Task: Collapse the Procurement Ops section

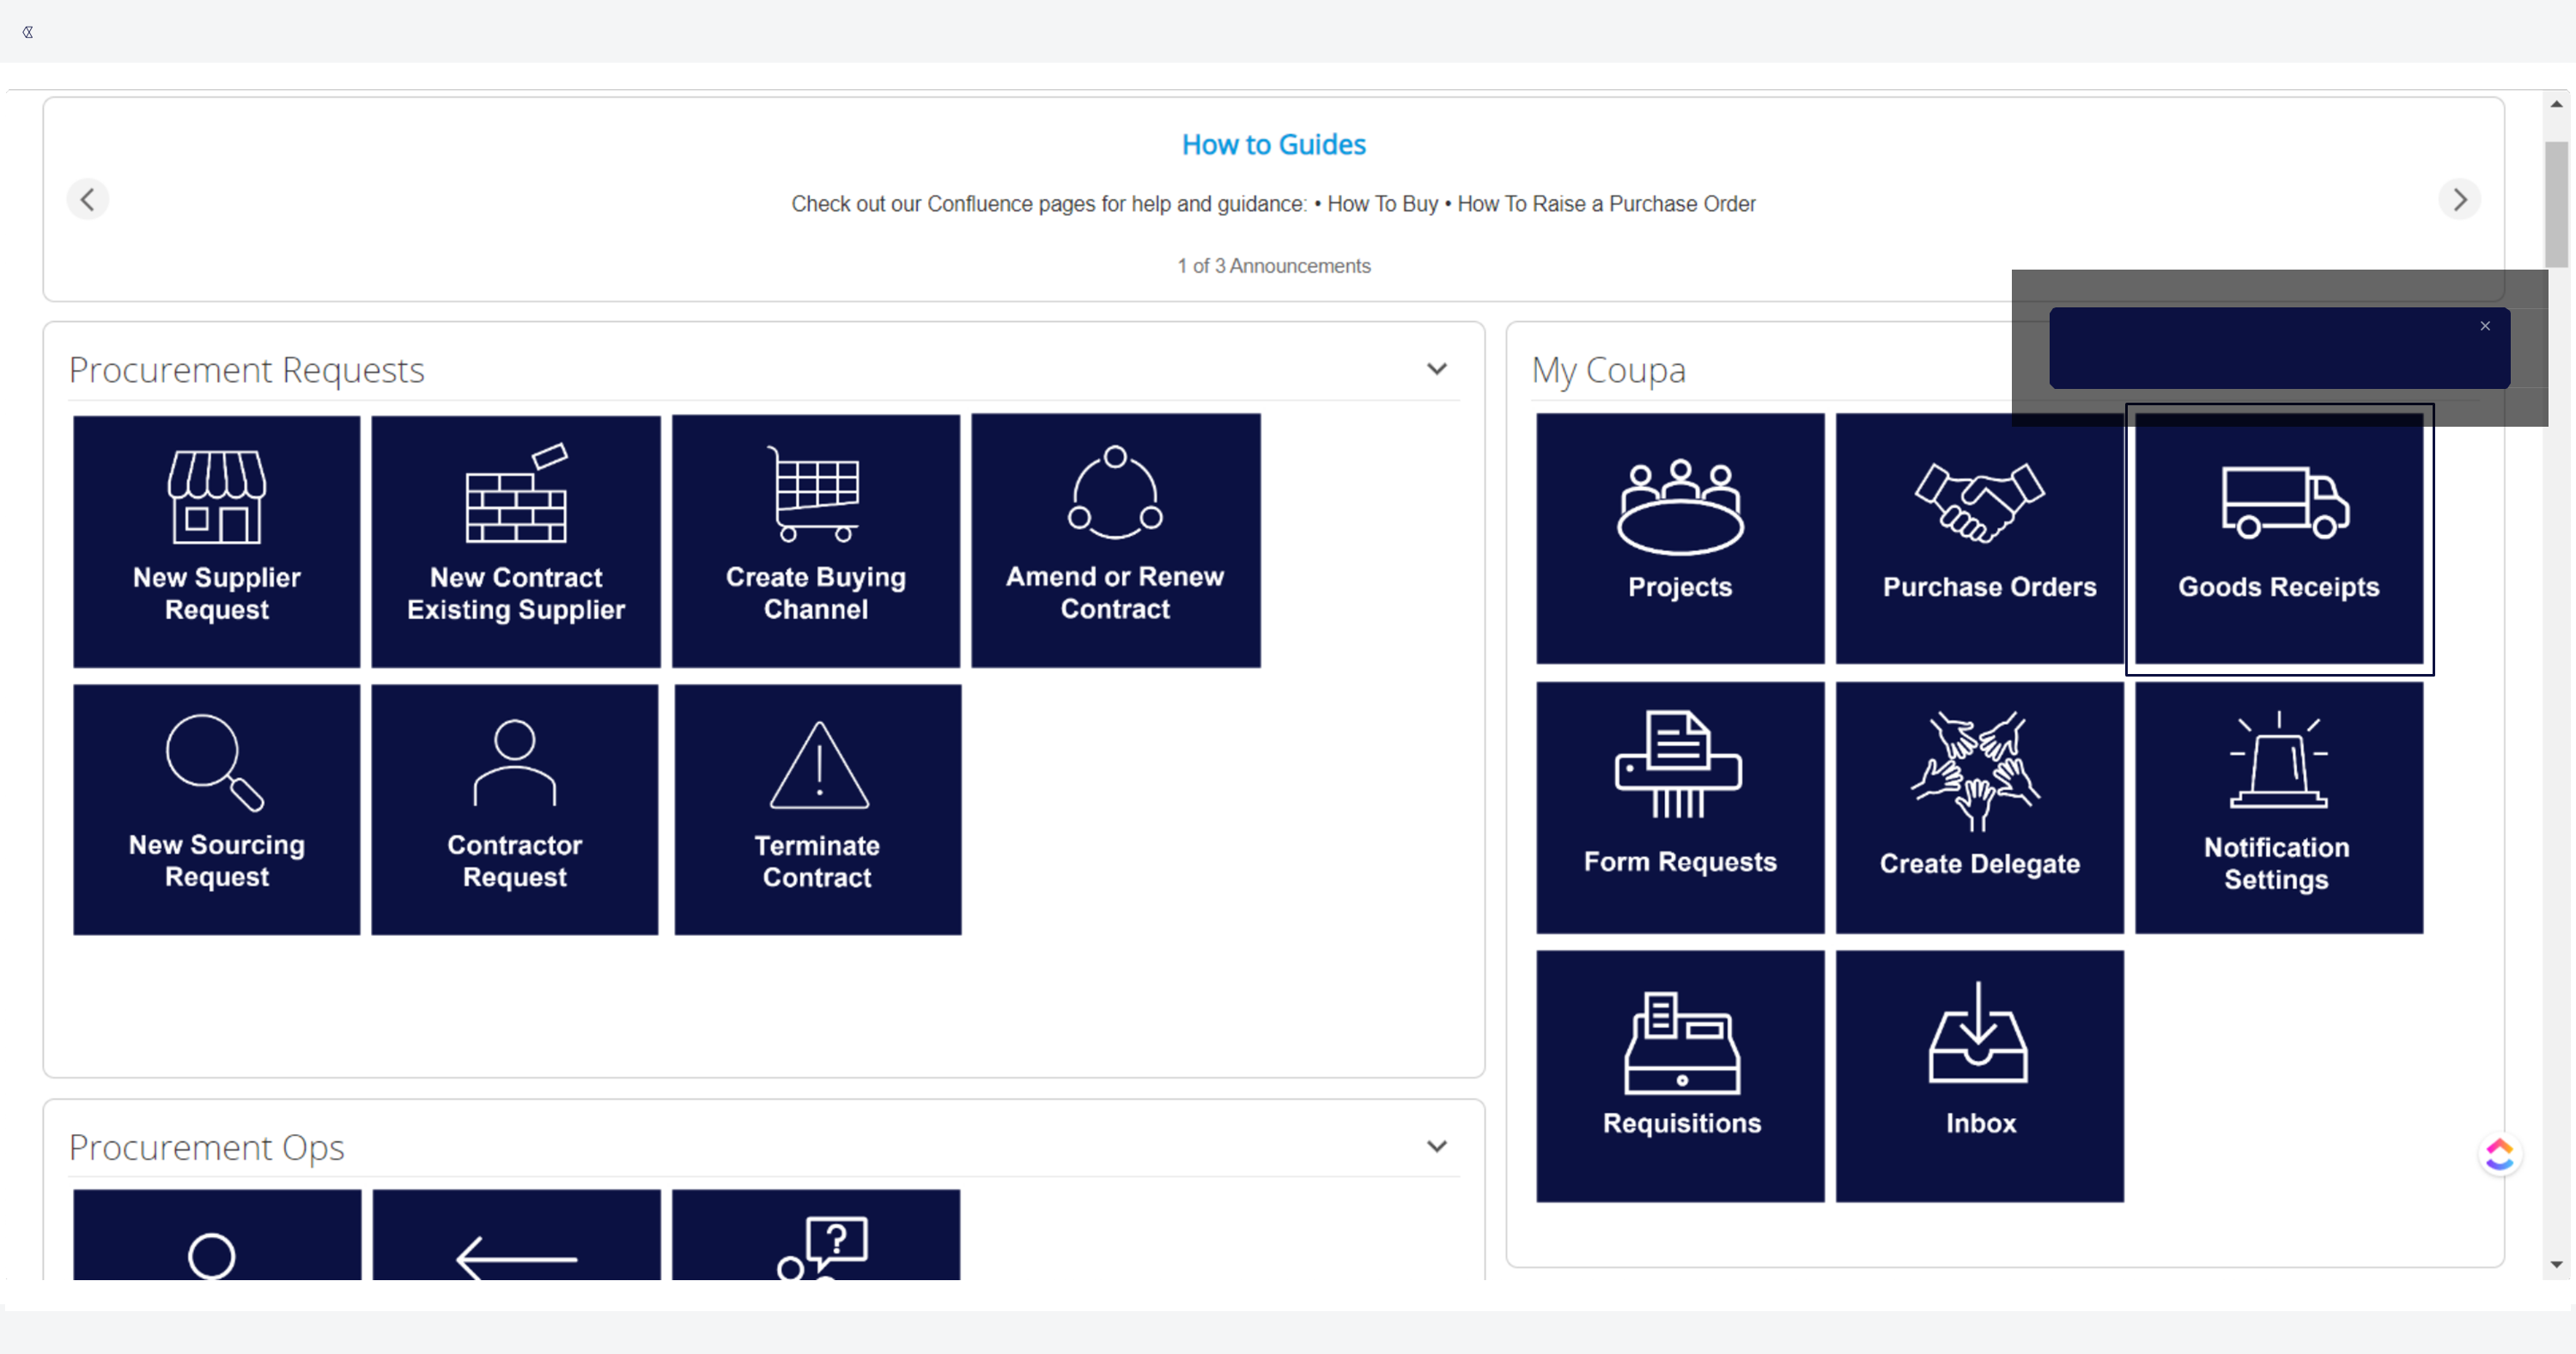Action: (1437, 1146)
